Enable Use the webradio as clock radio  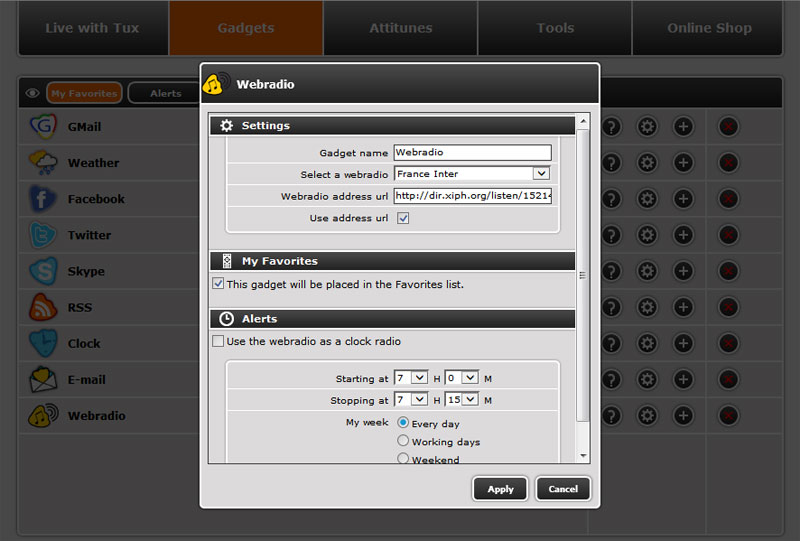pos(219,342)
